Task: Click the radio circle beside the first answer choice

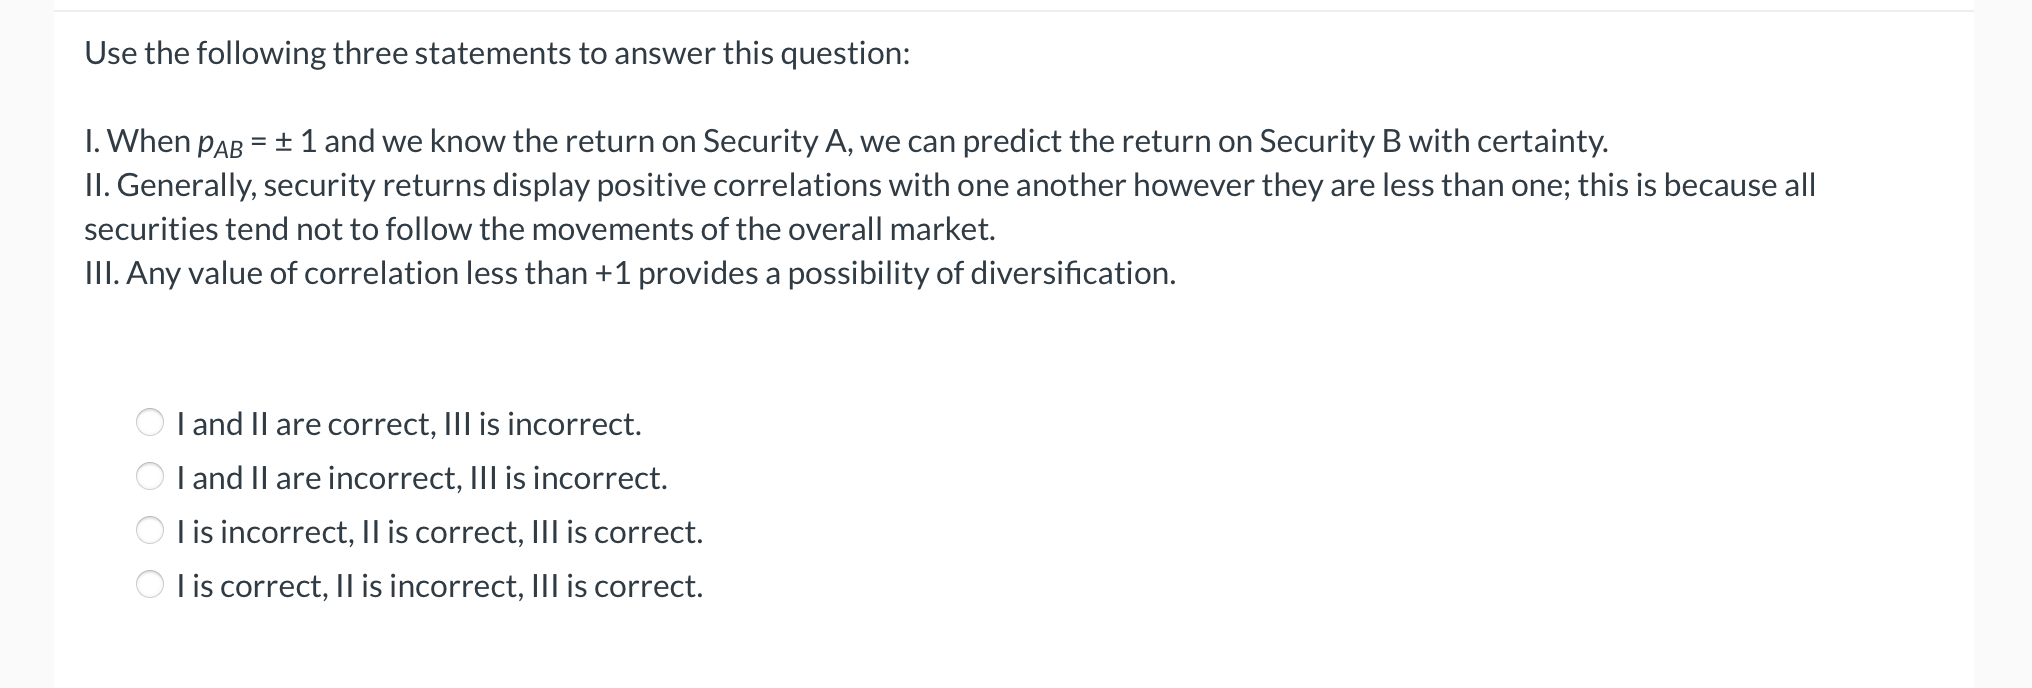Action: [x=147, y=424]
